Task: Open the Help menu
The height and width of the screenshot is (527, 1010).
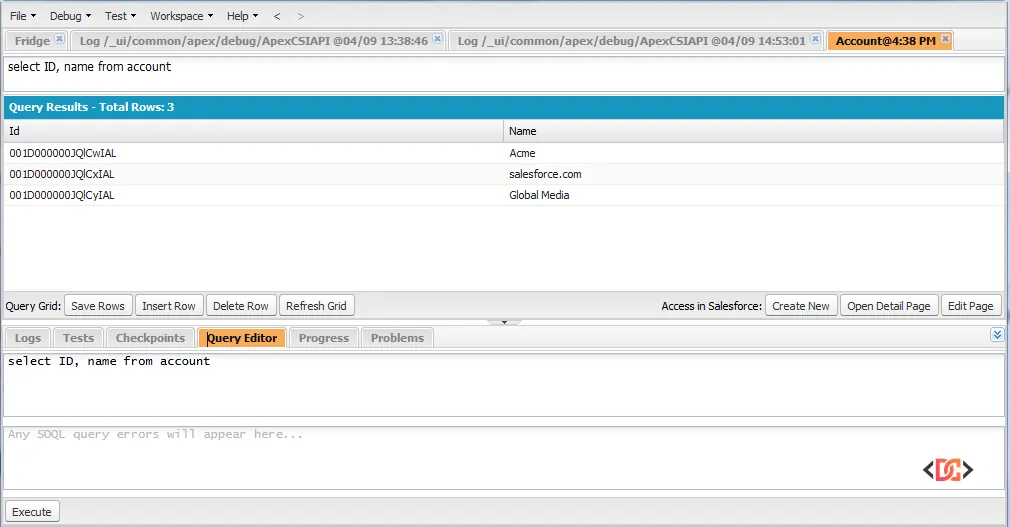Action: click(x=242, y=16)
